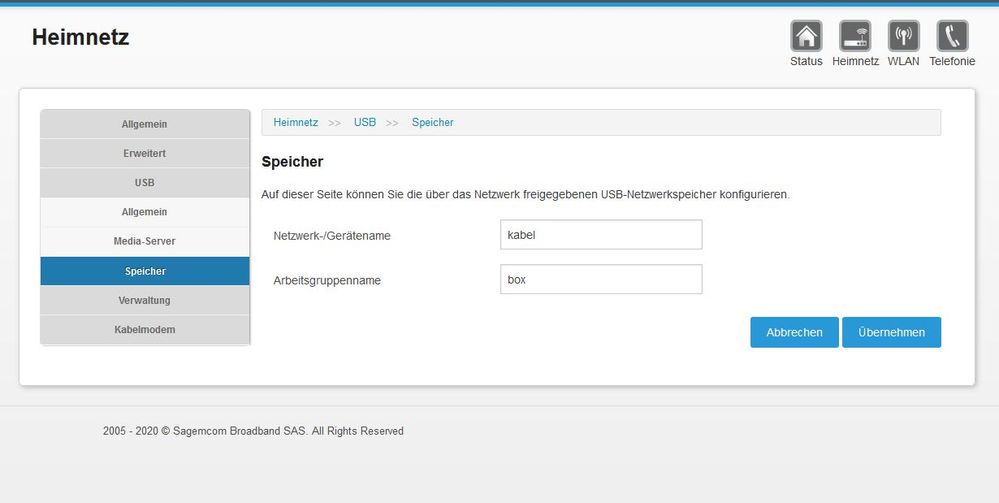Click Heimnetz breadcrumb link

[x=296, y=122]
